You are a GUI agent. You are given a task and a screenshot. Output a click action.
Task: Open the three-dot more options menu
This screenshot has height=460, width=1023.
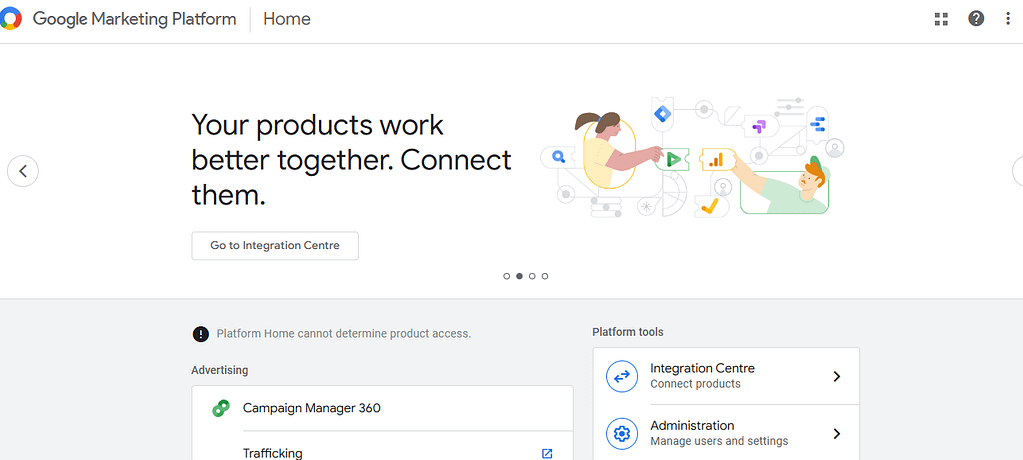click(x=1009, y=19)
